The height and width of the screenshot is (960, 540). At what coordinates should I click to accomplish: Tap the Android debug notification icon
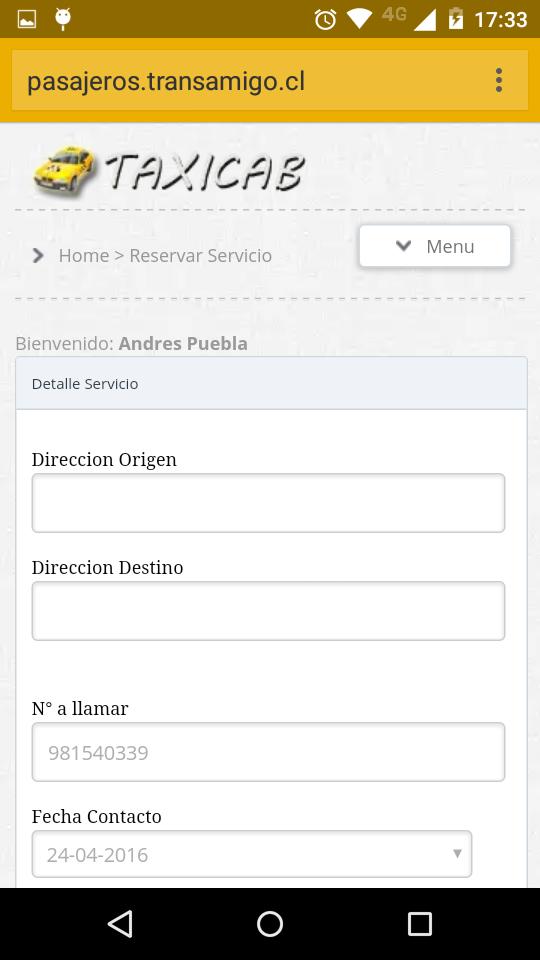62,19
